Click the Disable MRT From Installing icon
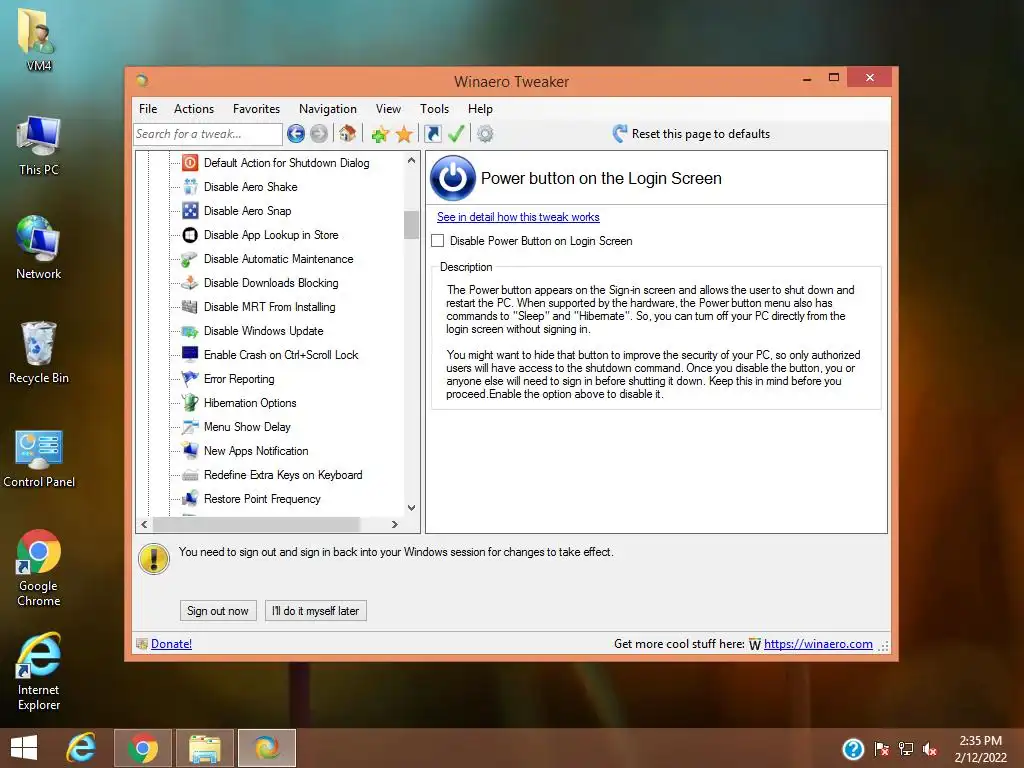 [190, 306]
